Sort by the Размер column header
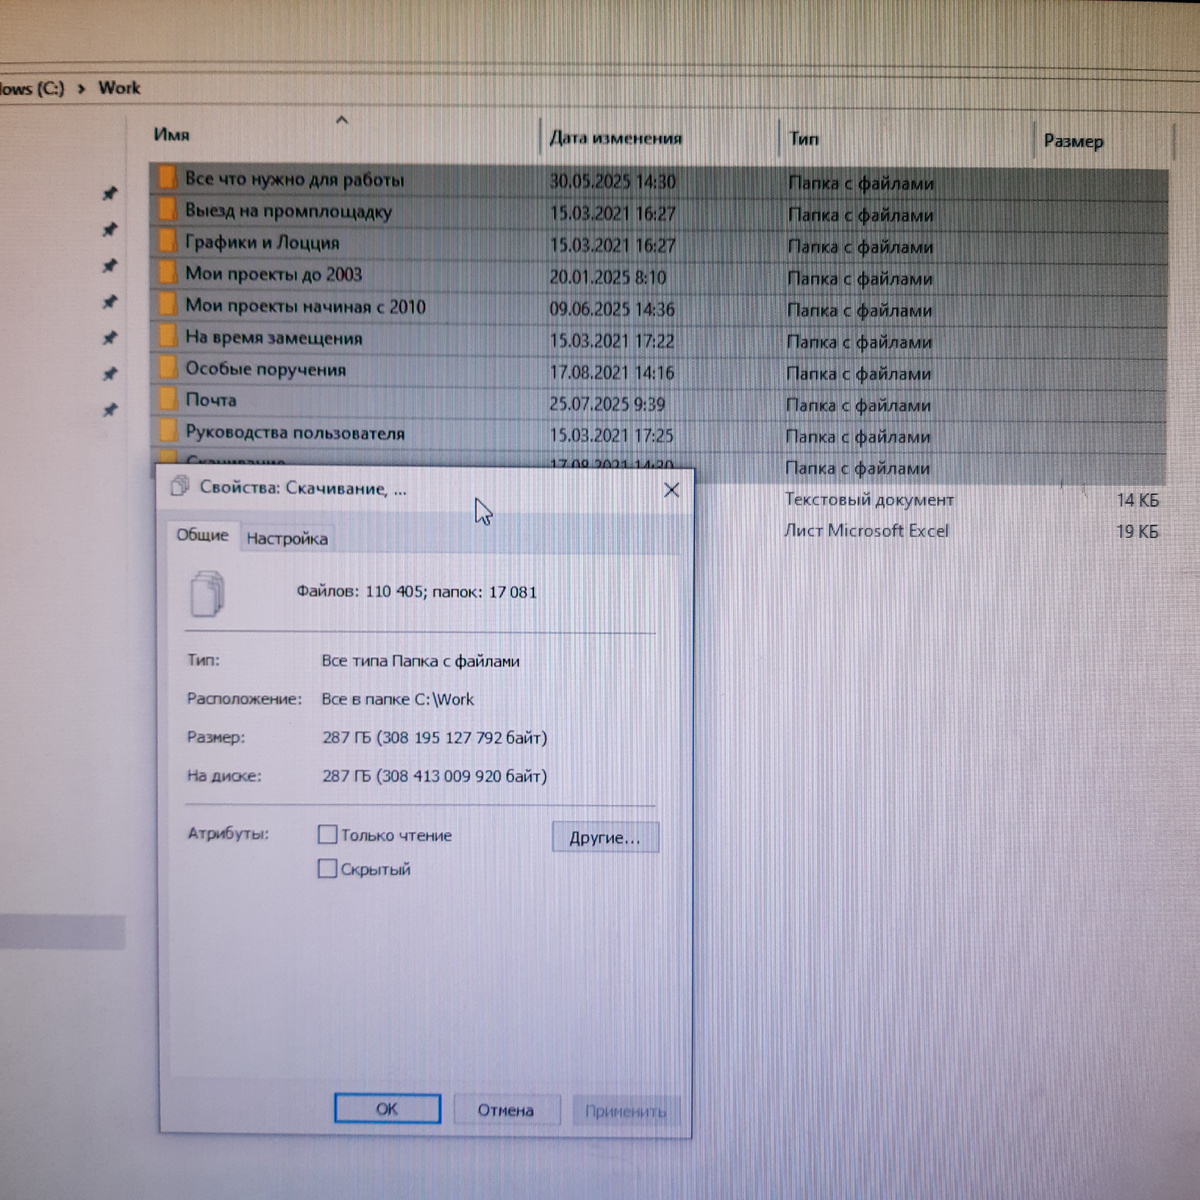Screen dimensions: 1200x1200 pos(1073,141)
